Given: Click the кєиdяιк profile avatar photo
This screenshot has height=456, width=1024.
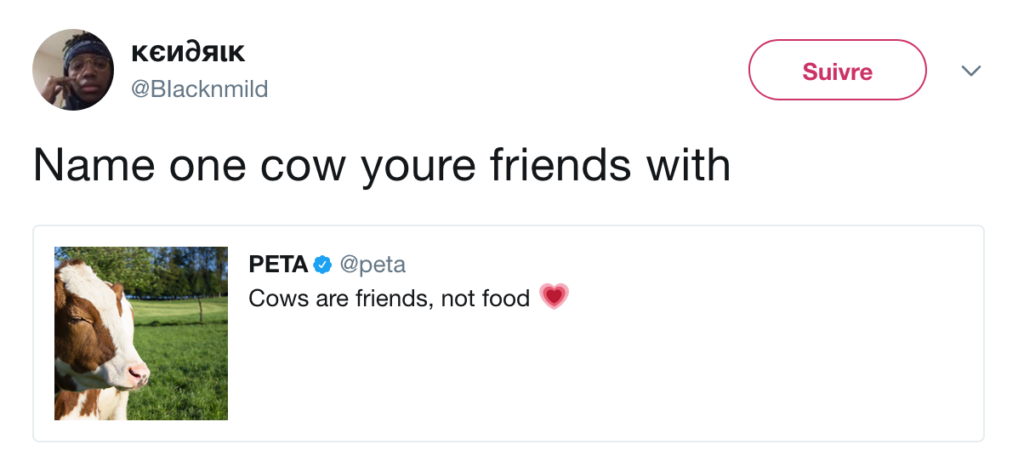Looking at the screenshot, I should 73,69.
